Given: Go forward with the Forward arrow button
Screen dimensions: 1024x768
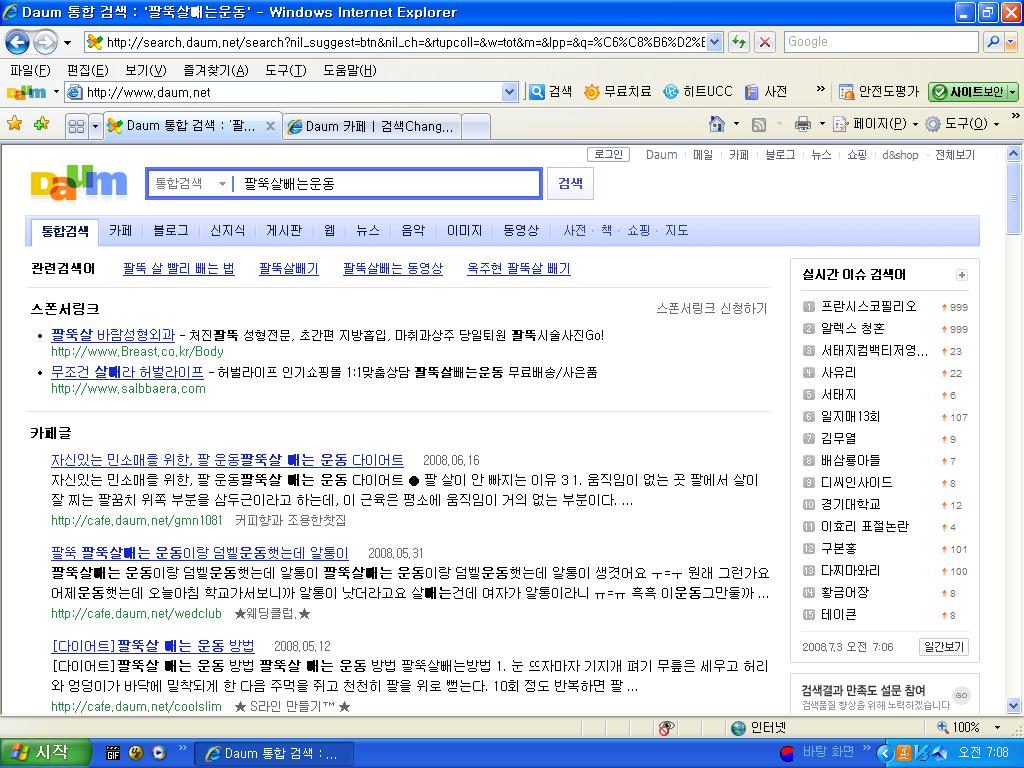Looking at the screenshot, I should (44, 42).
